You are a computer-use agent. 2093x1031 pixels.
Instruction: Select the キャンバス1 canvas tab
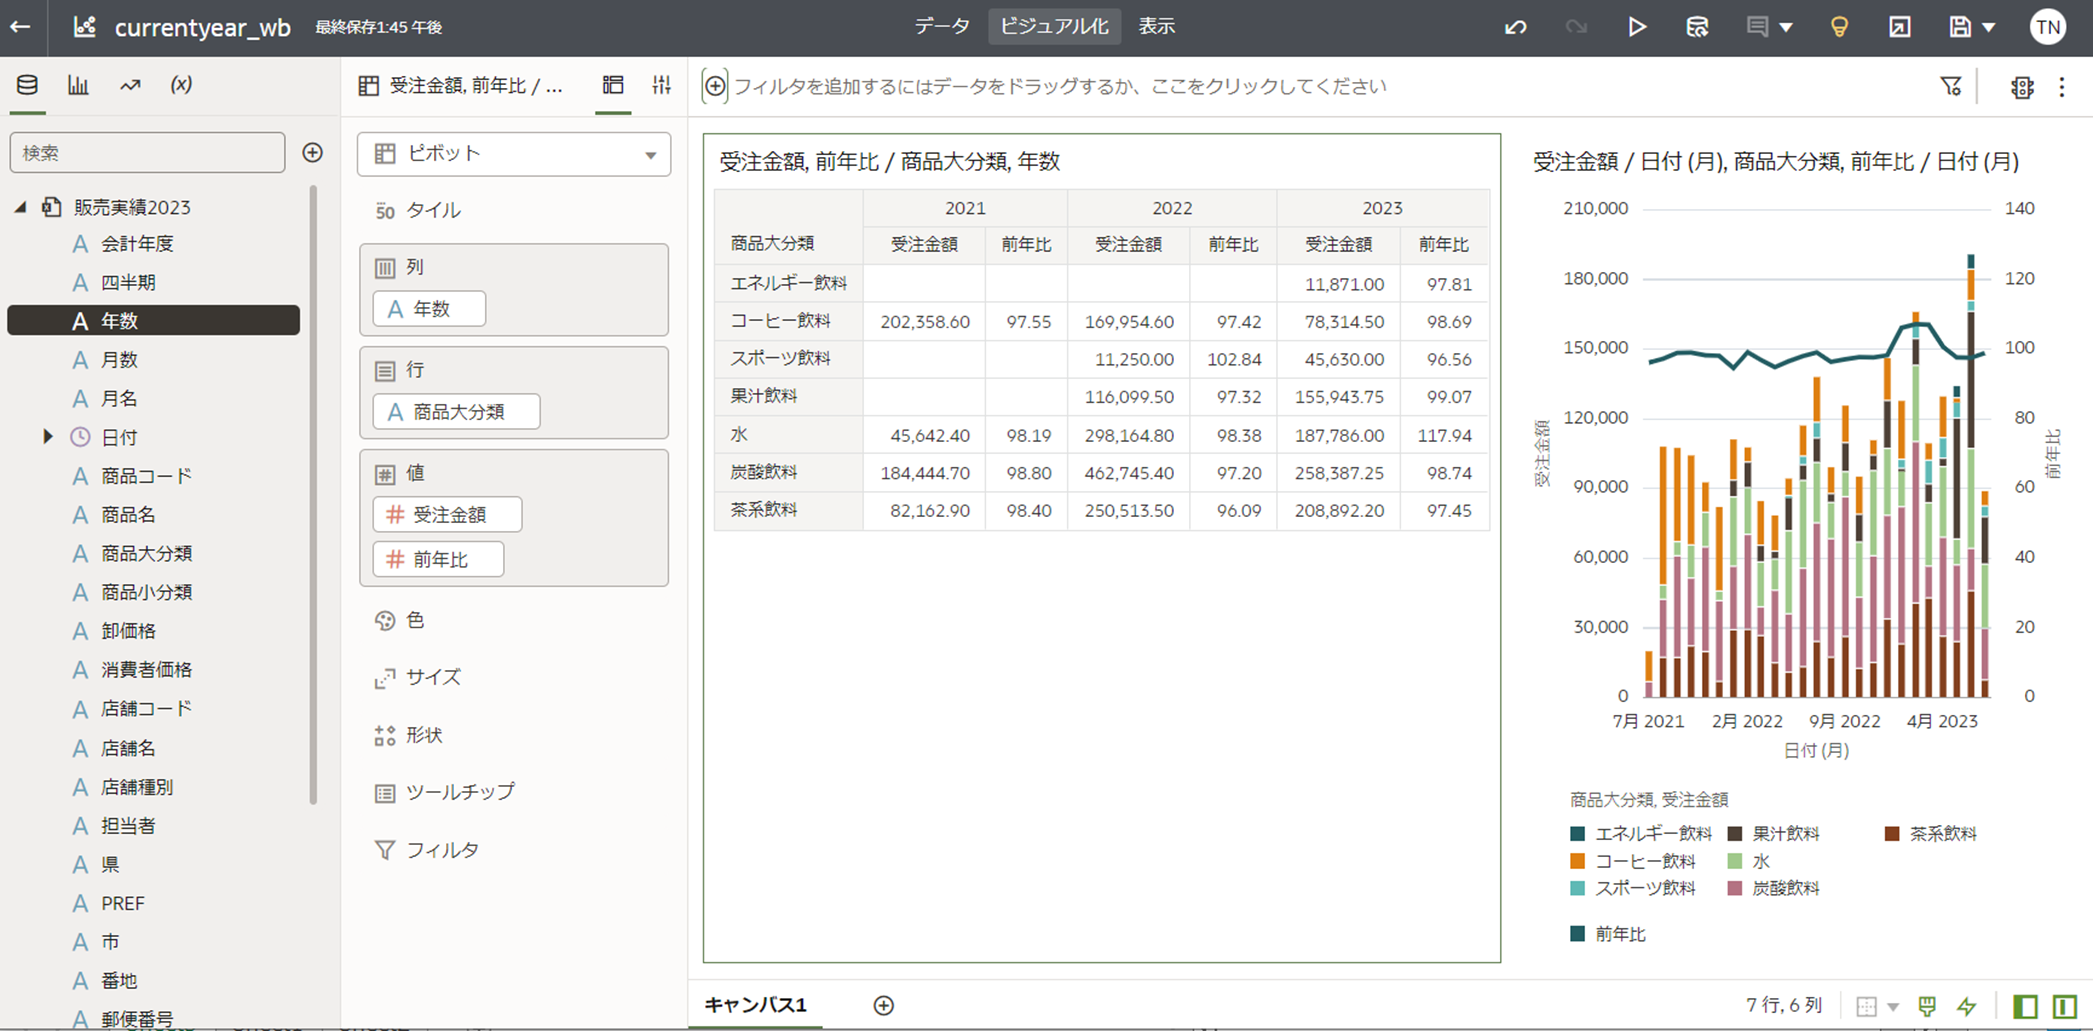click(x=756, y=1005)
